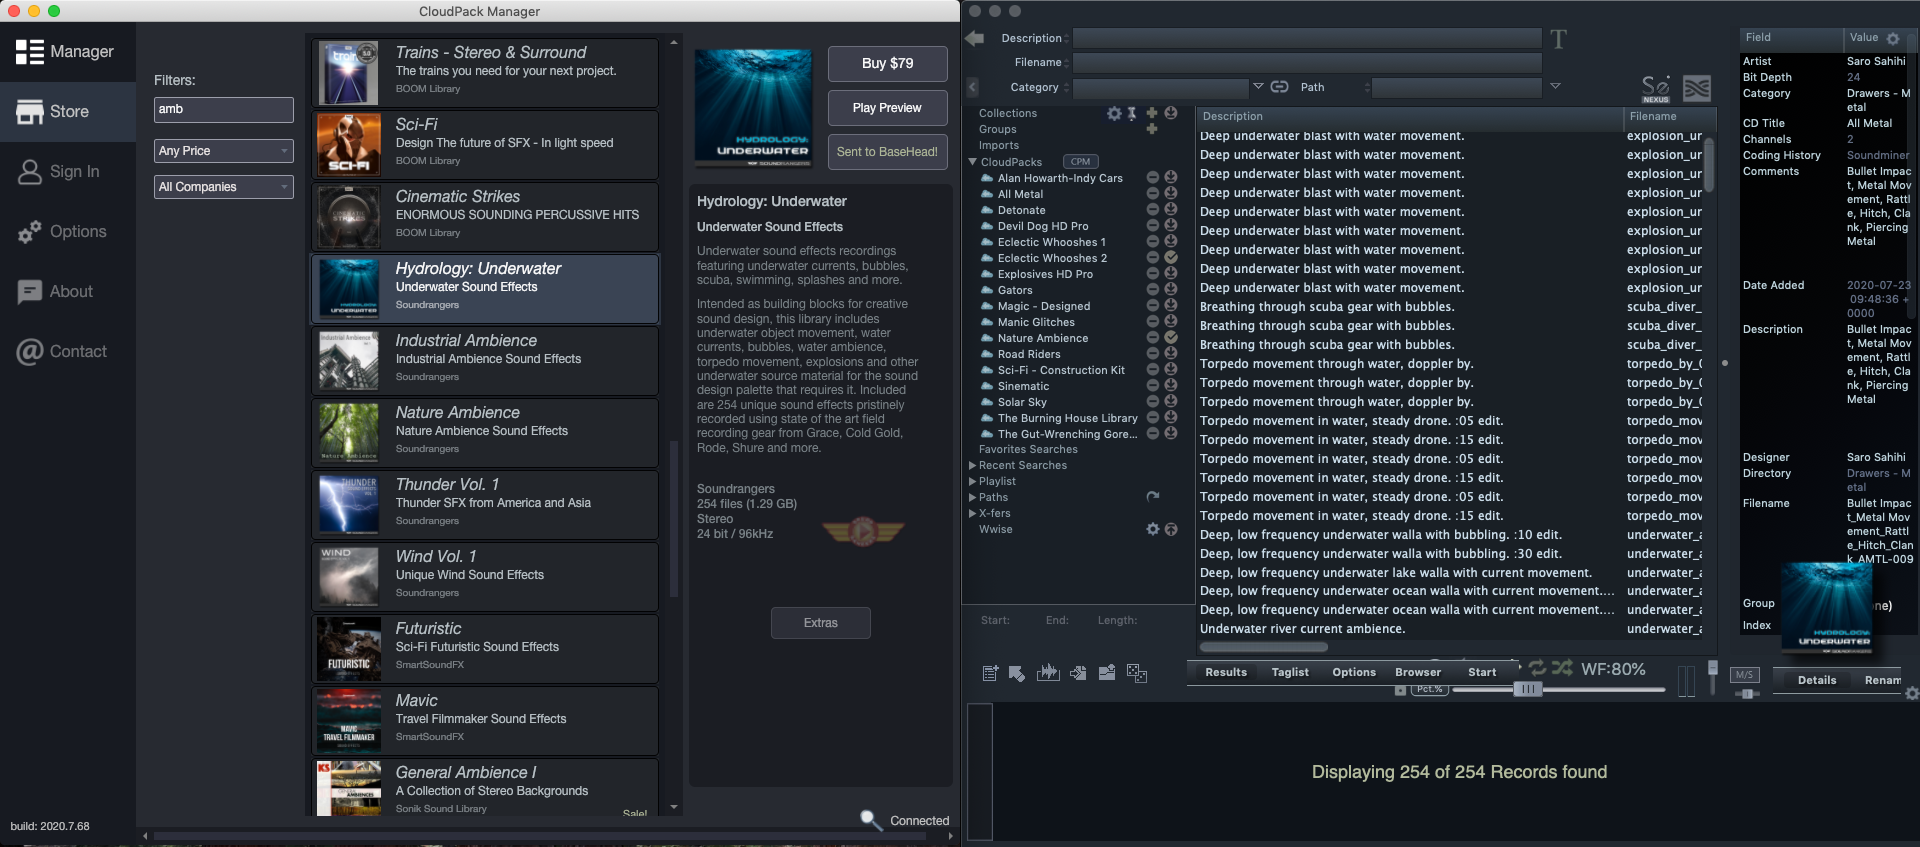This screenshot has height=847, width=1920.
Task: Click the vertical volume slider knob
Action: pyautogui.click(x=1713, y=668)
